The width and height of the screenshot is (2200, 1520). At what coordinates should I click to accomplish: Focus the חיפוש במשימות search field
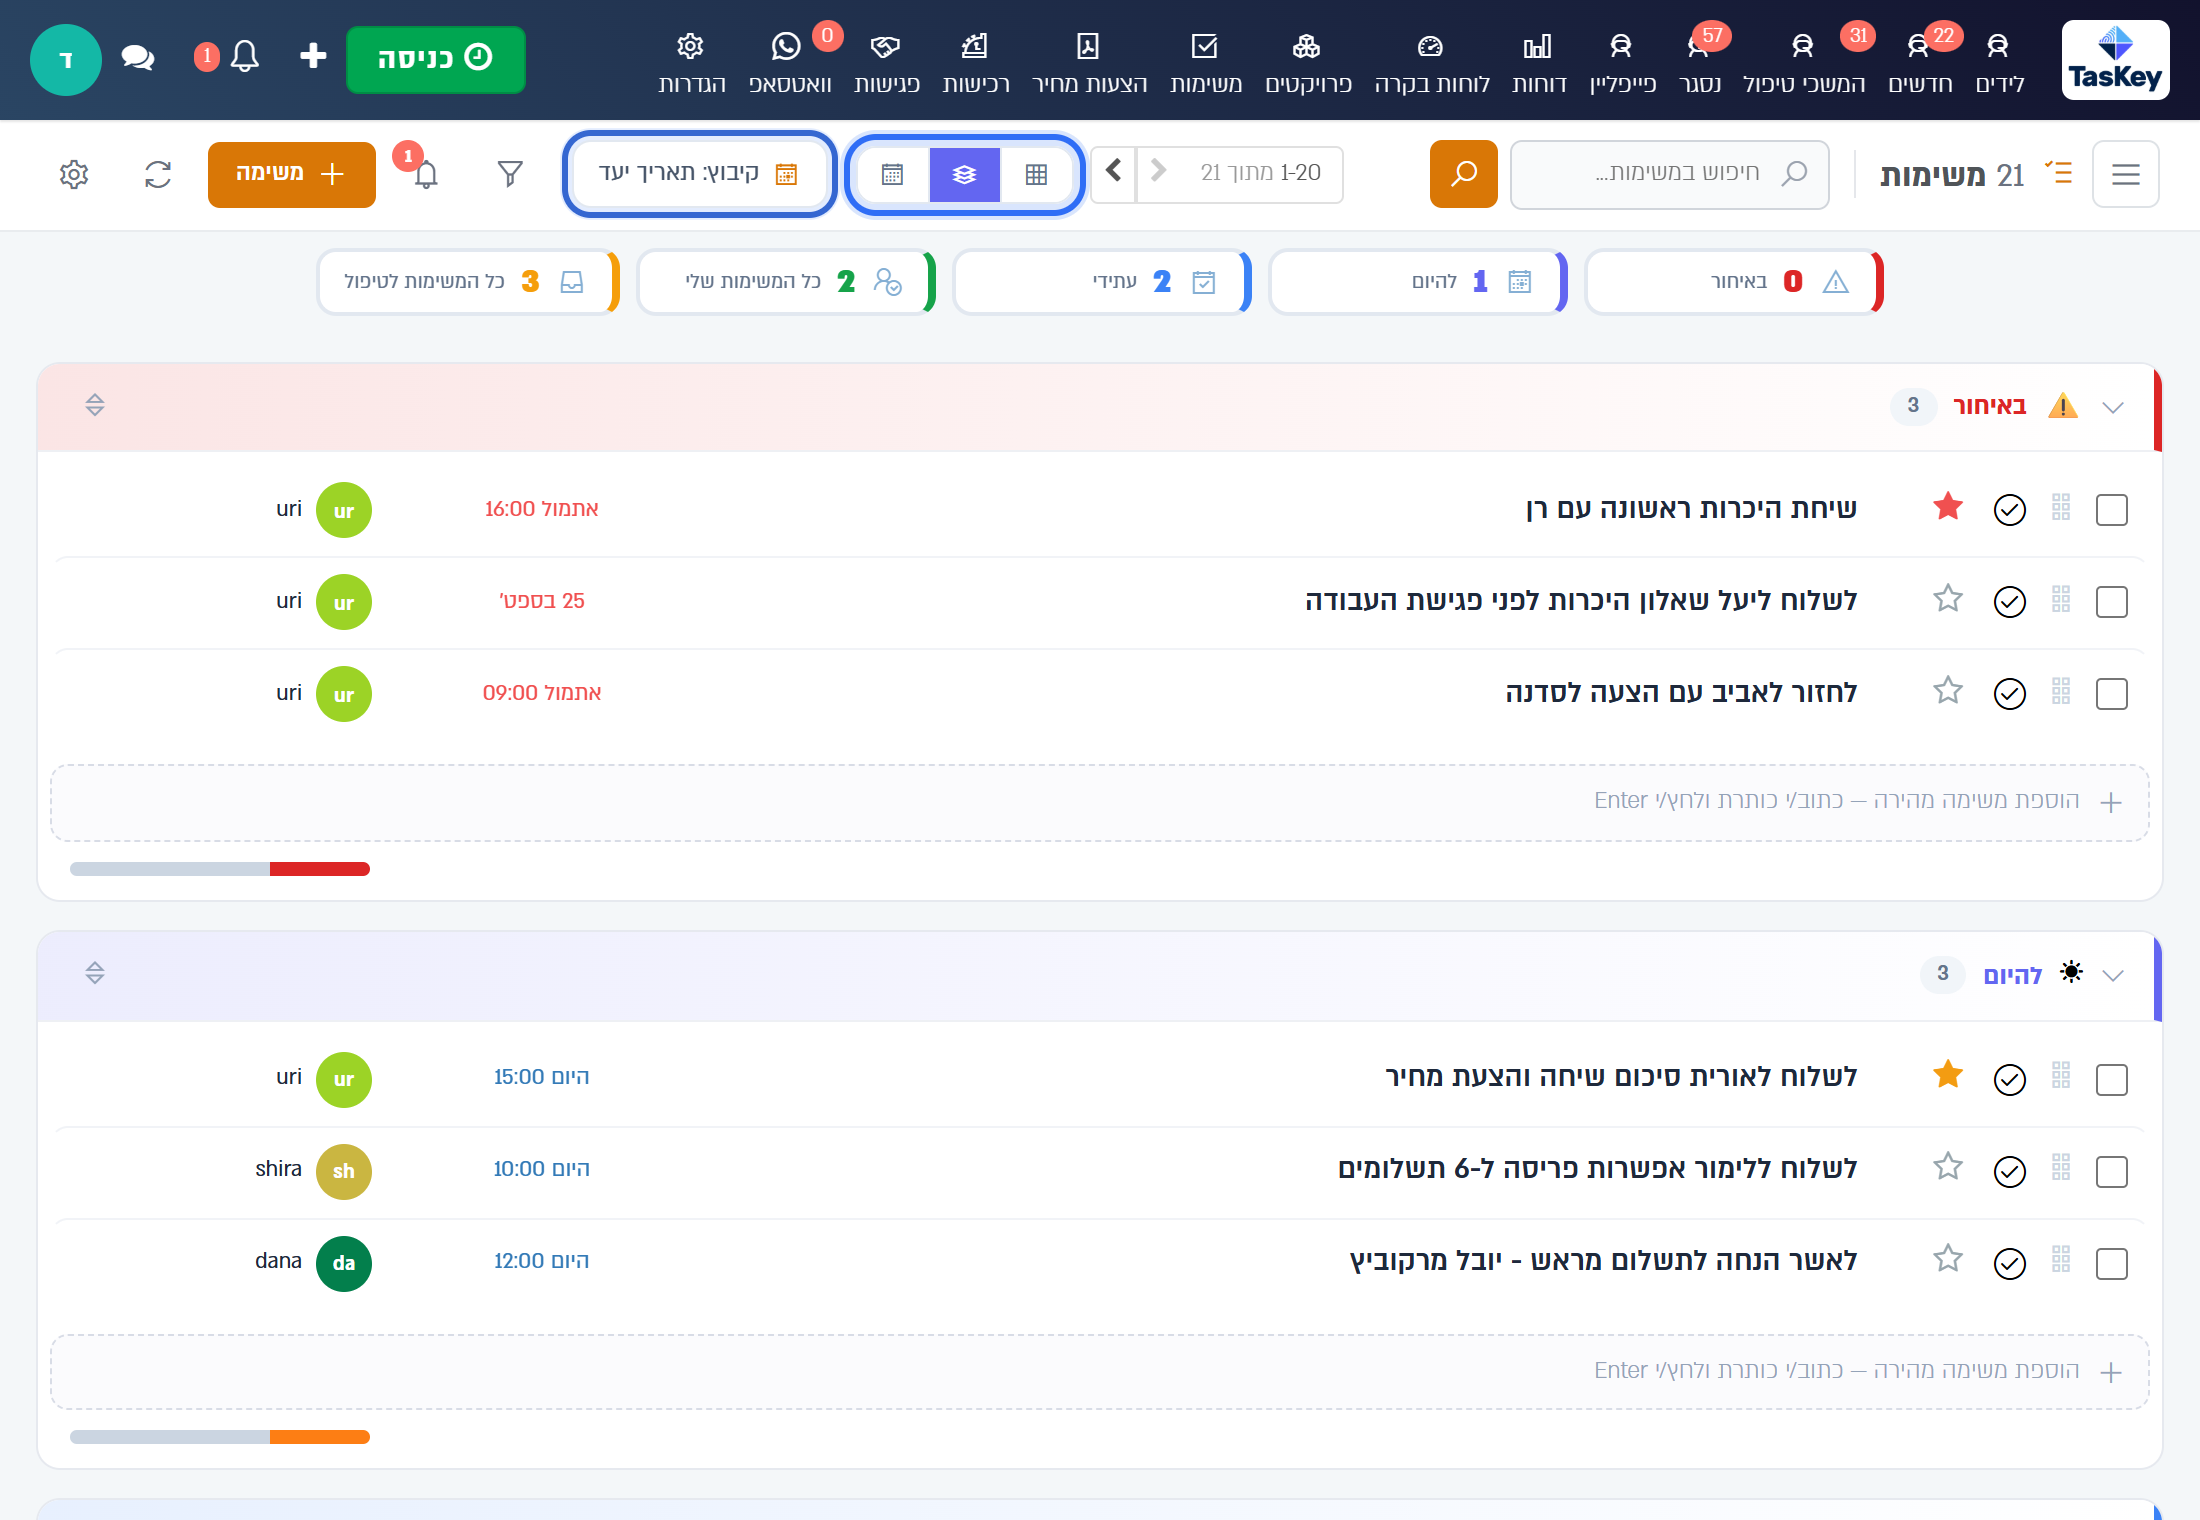pyautogui.click(x=1670, y=174)
